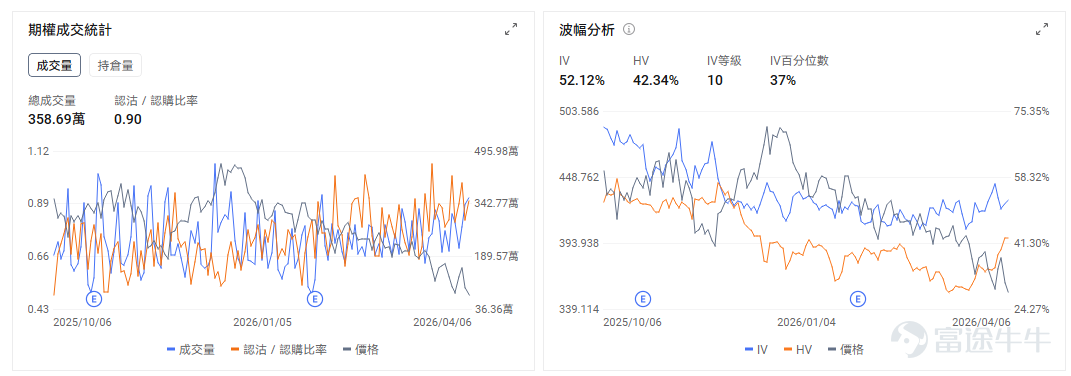Click the 2026/01/04 date axis label
The image size is (1071, 376).
(x=806, y=322)
